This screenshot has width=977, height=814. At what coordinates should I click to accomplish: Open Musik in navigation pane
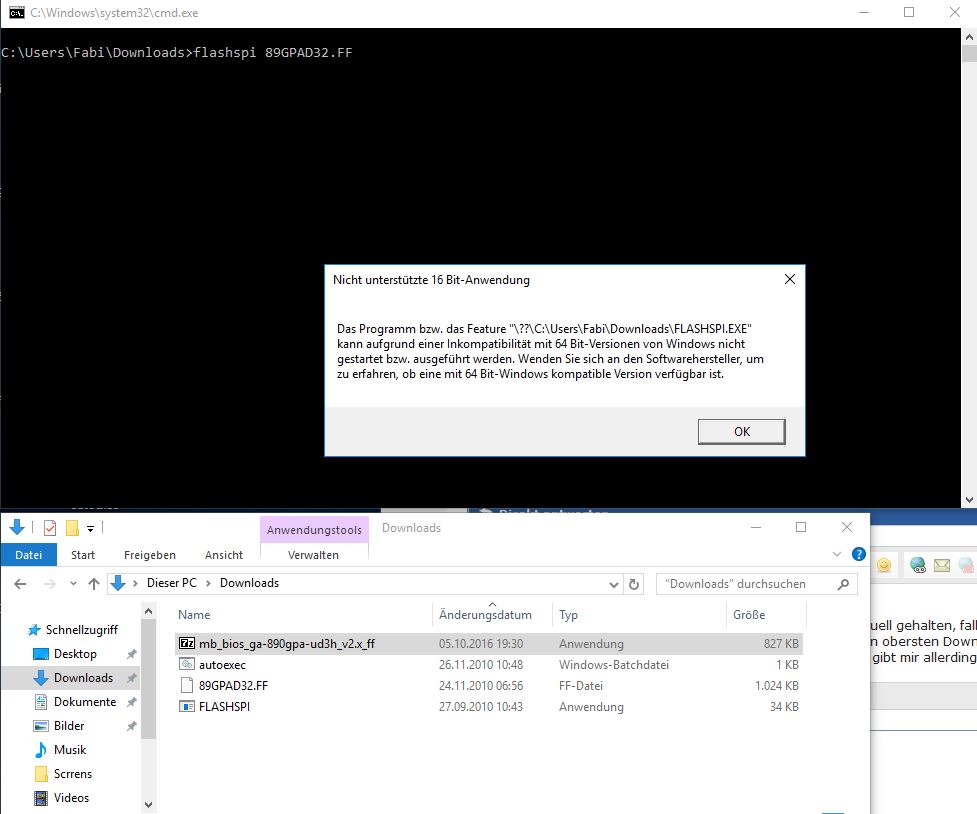tap(70, 750)
